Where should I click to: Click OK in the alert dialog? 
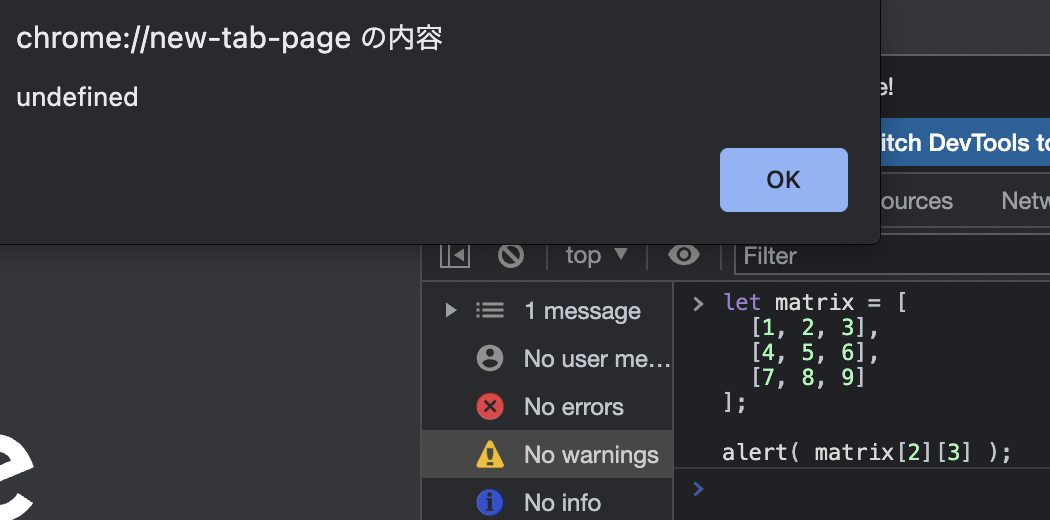(783, 180)
